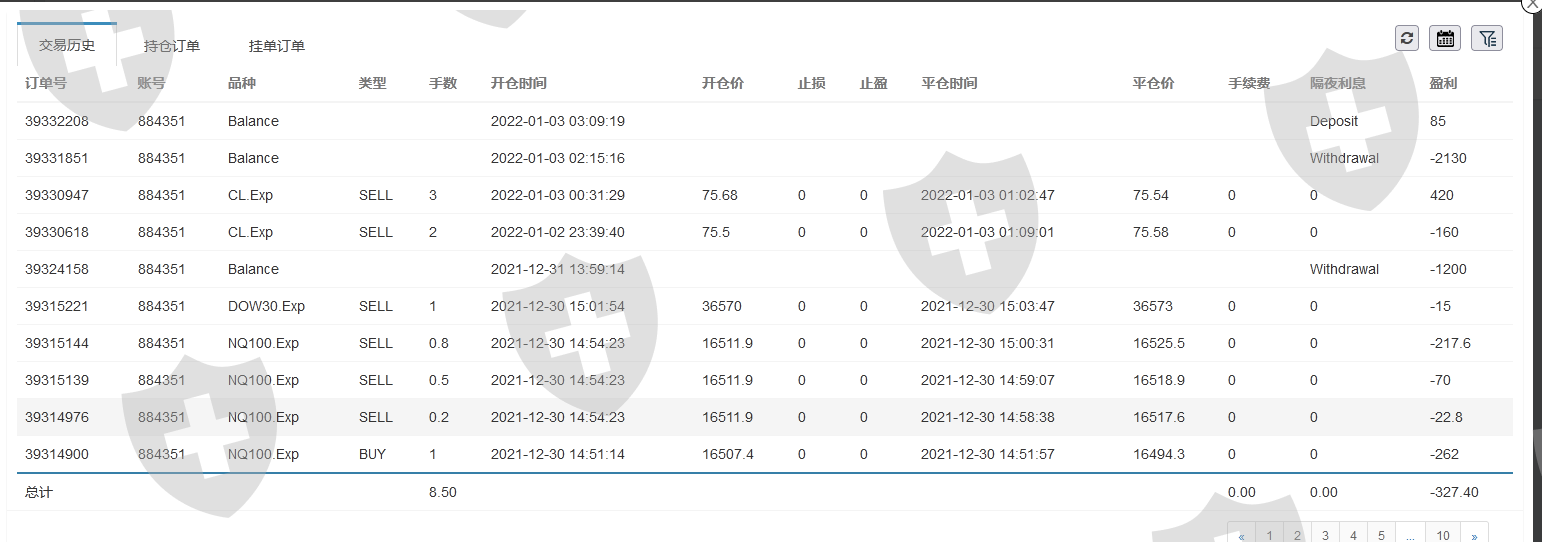This screenshot has height=542, width=1542.
Task: Select order number 39315221
Action: click(x=57, y=306)
